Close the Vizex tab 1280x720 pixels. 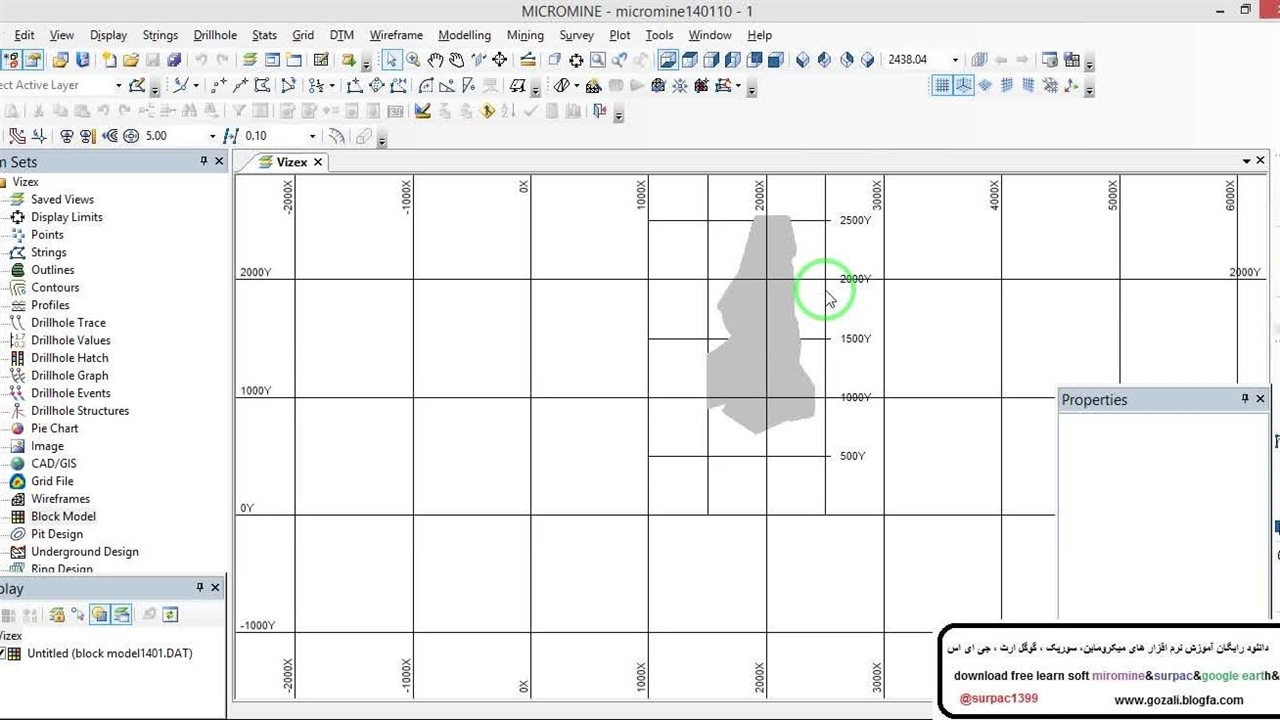[318, 162]
